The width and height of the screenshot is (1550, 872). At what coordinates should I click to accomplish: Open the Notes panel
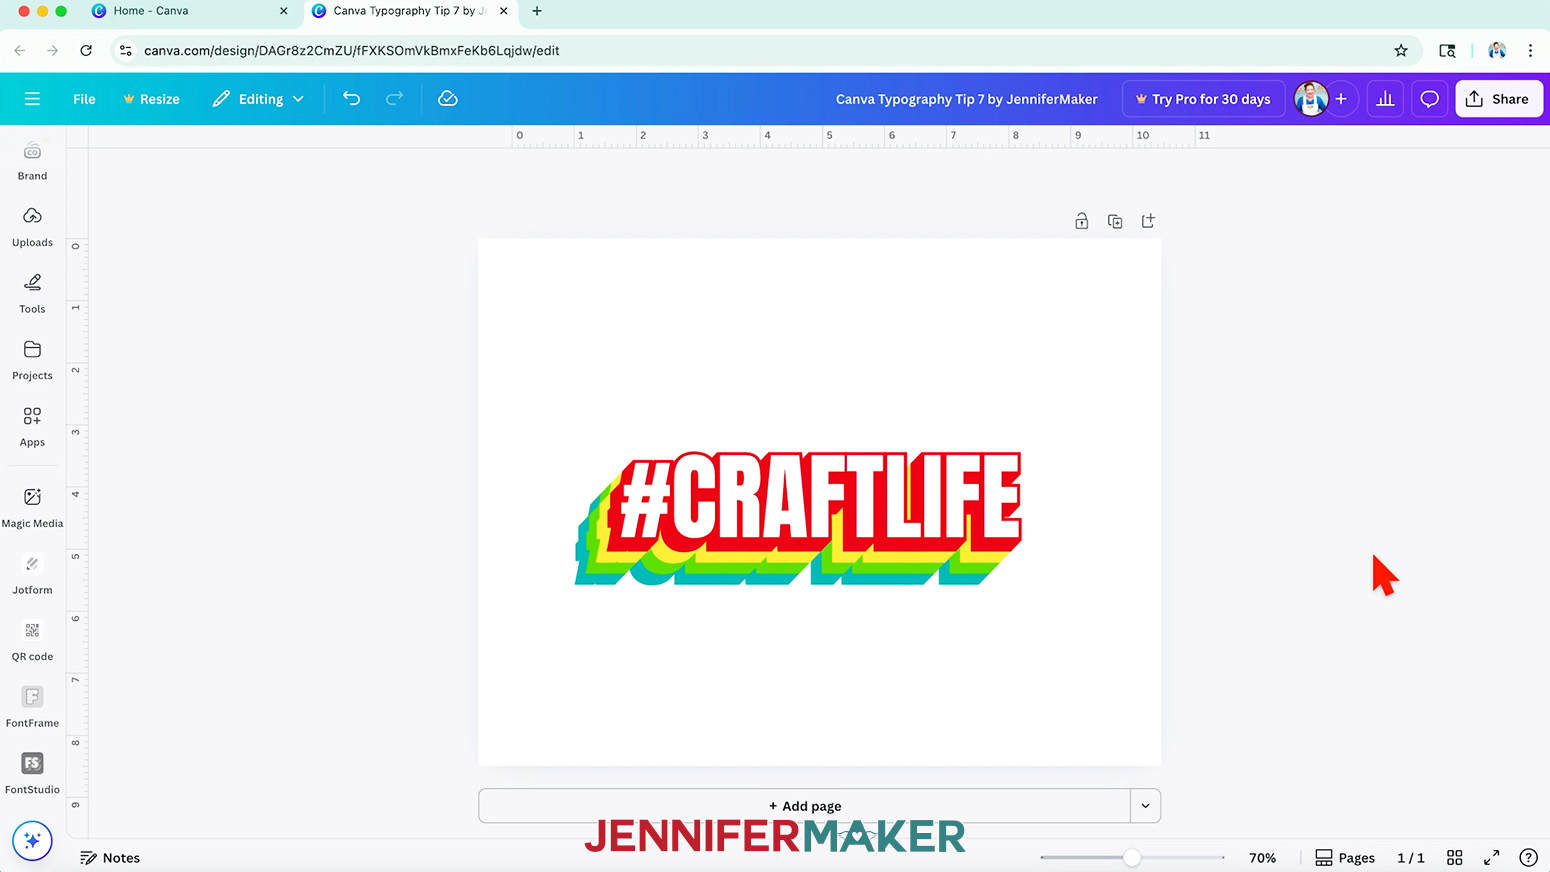(x=110, y=858)
